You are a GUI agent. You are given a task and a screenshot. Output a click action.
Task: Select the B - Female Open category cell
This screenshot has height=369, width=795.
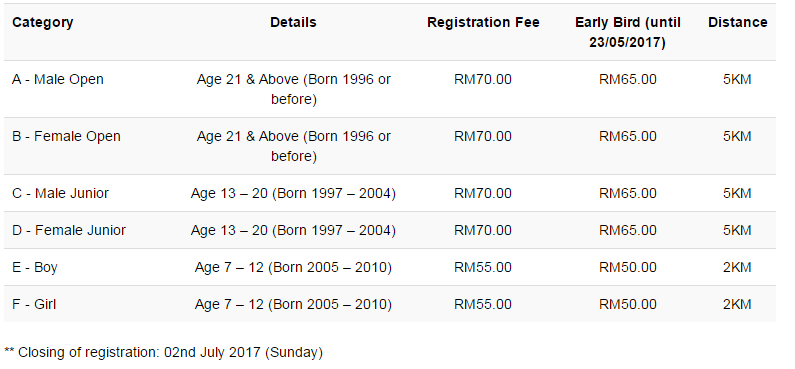66,136
